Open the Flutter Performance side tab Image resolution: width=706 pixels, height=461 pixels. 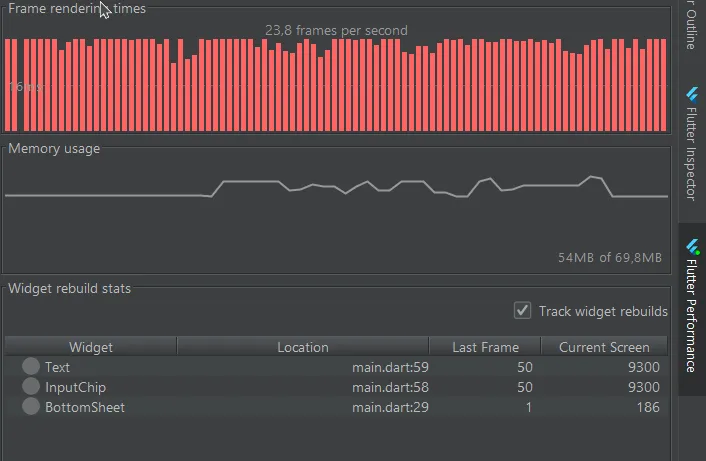[x=692, y=309]
